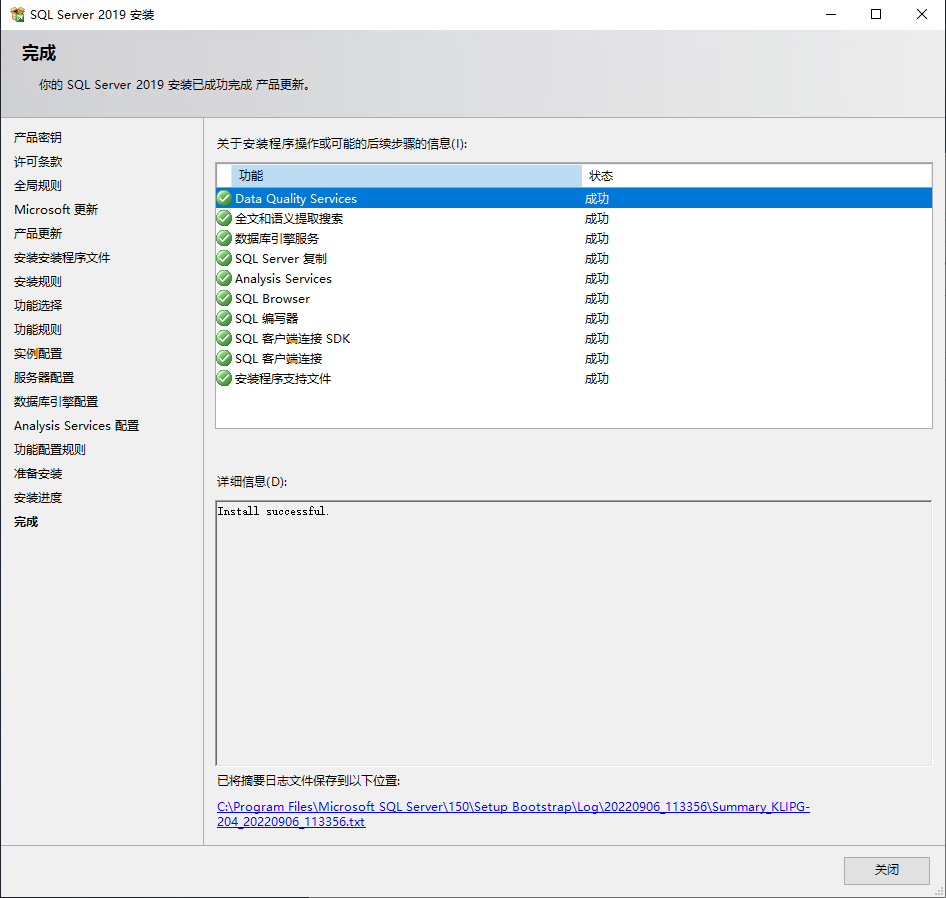Image resolution: width=946 pixels, height=898 pixels.
Task: Select the 全文和语义提取搜索 row
Action: (574, 218)
